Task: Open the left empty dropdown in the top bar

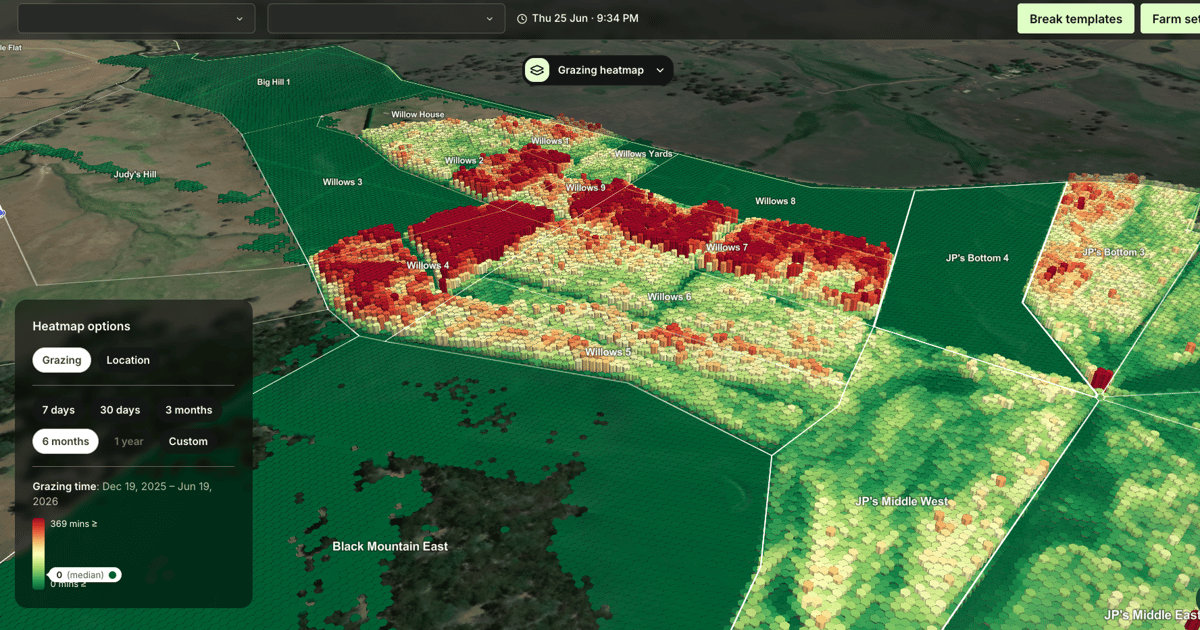Action: tap(136, 18)
